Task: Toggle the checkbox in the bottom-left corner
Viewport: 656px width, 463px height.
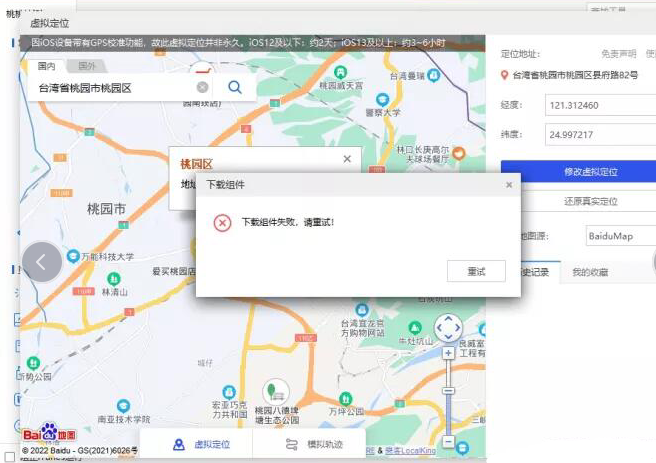Action: tap(10, 457)
